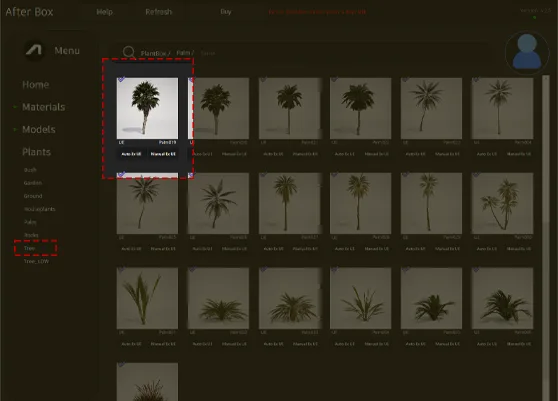Click Buy in the top bar
This screenshot has height=401, width=558.
click(226, 12)
